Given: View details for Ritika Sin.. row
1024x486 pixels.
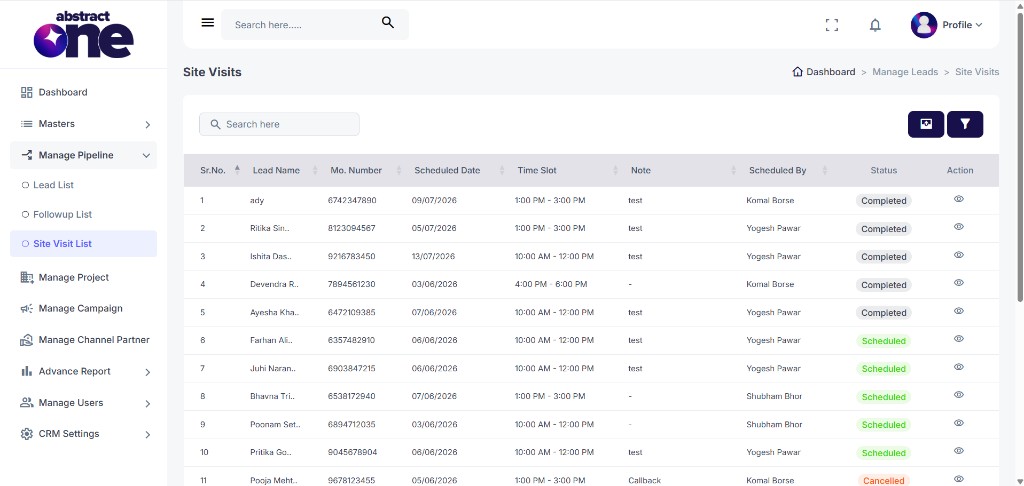Looking at the screenshot, I should (959, 227).
